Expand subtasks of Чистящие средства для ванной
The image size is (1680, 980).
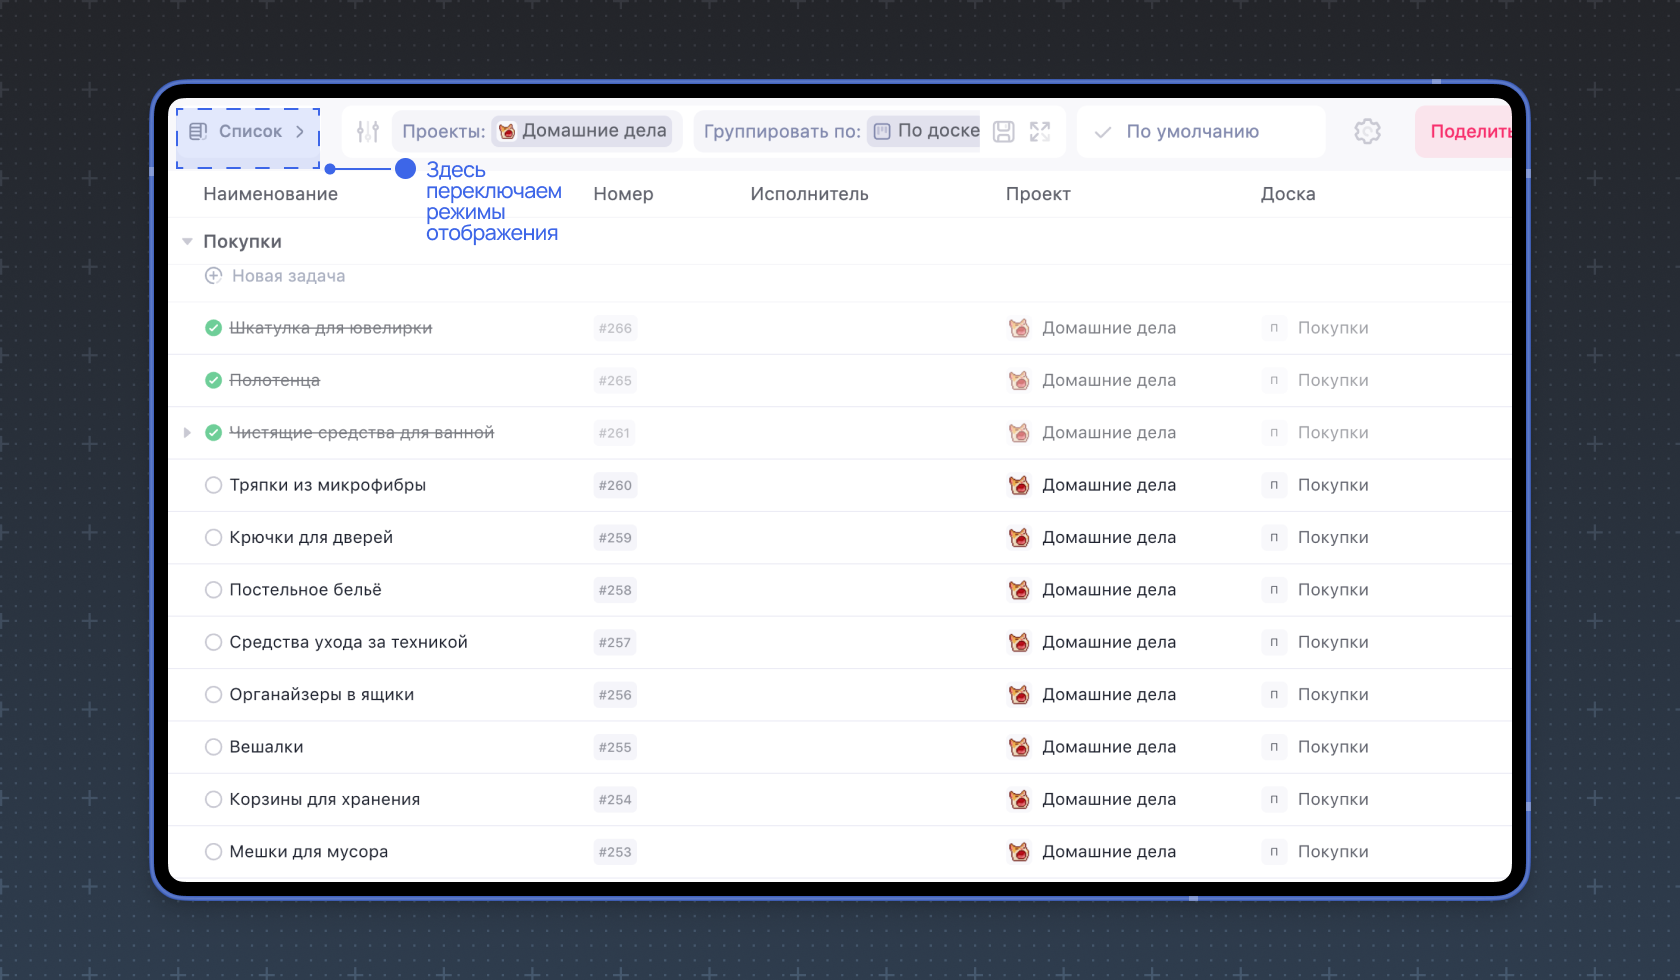[x=187, y=433]
